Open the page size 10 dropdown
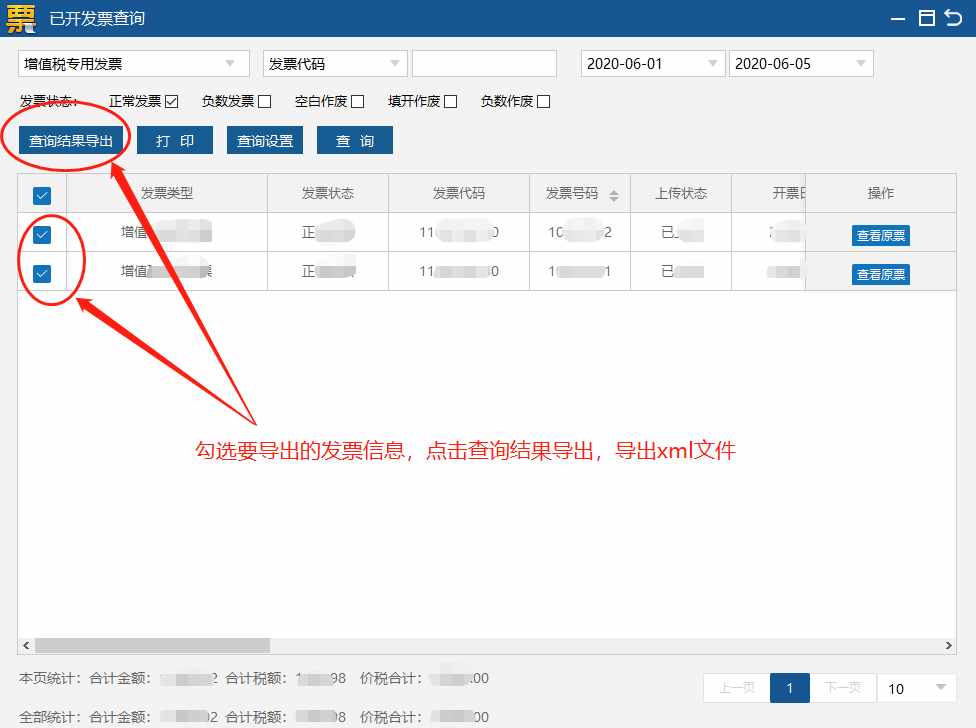 (x=916, y=688)
